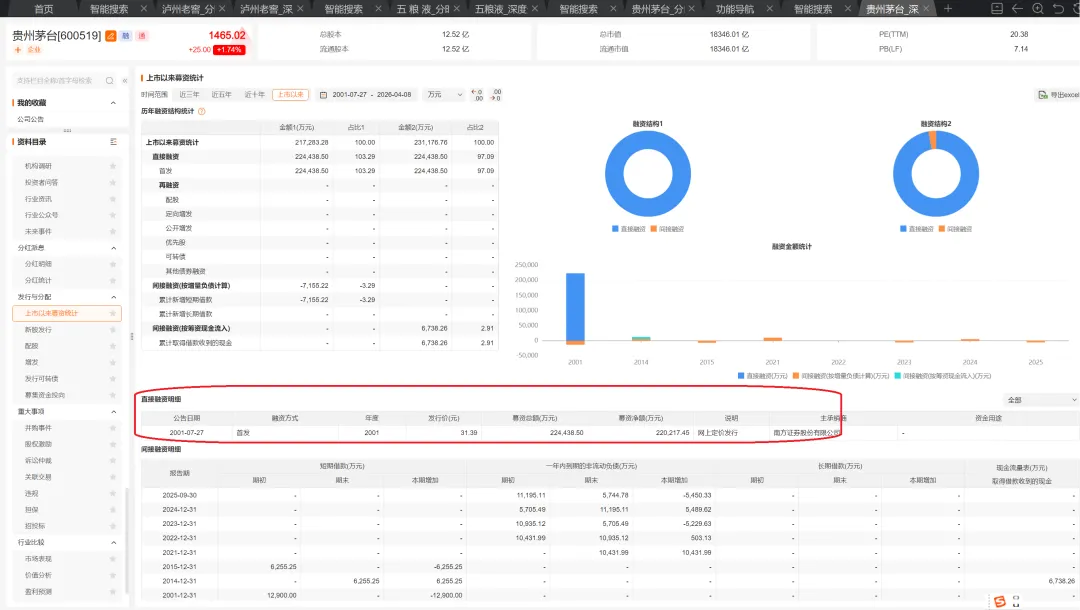Switch to the 五粮液_深度 tab

pos(501,9)
